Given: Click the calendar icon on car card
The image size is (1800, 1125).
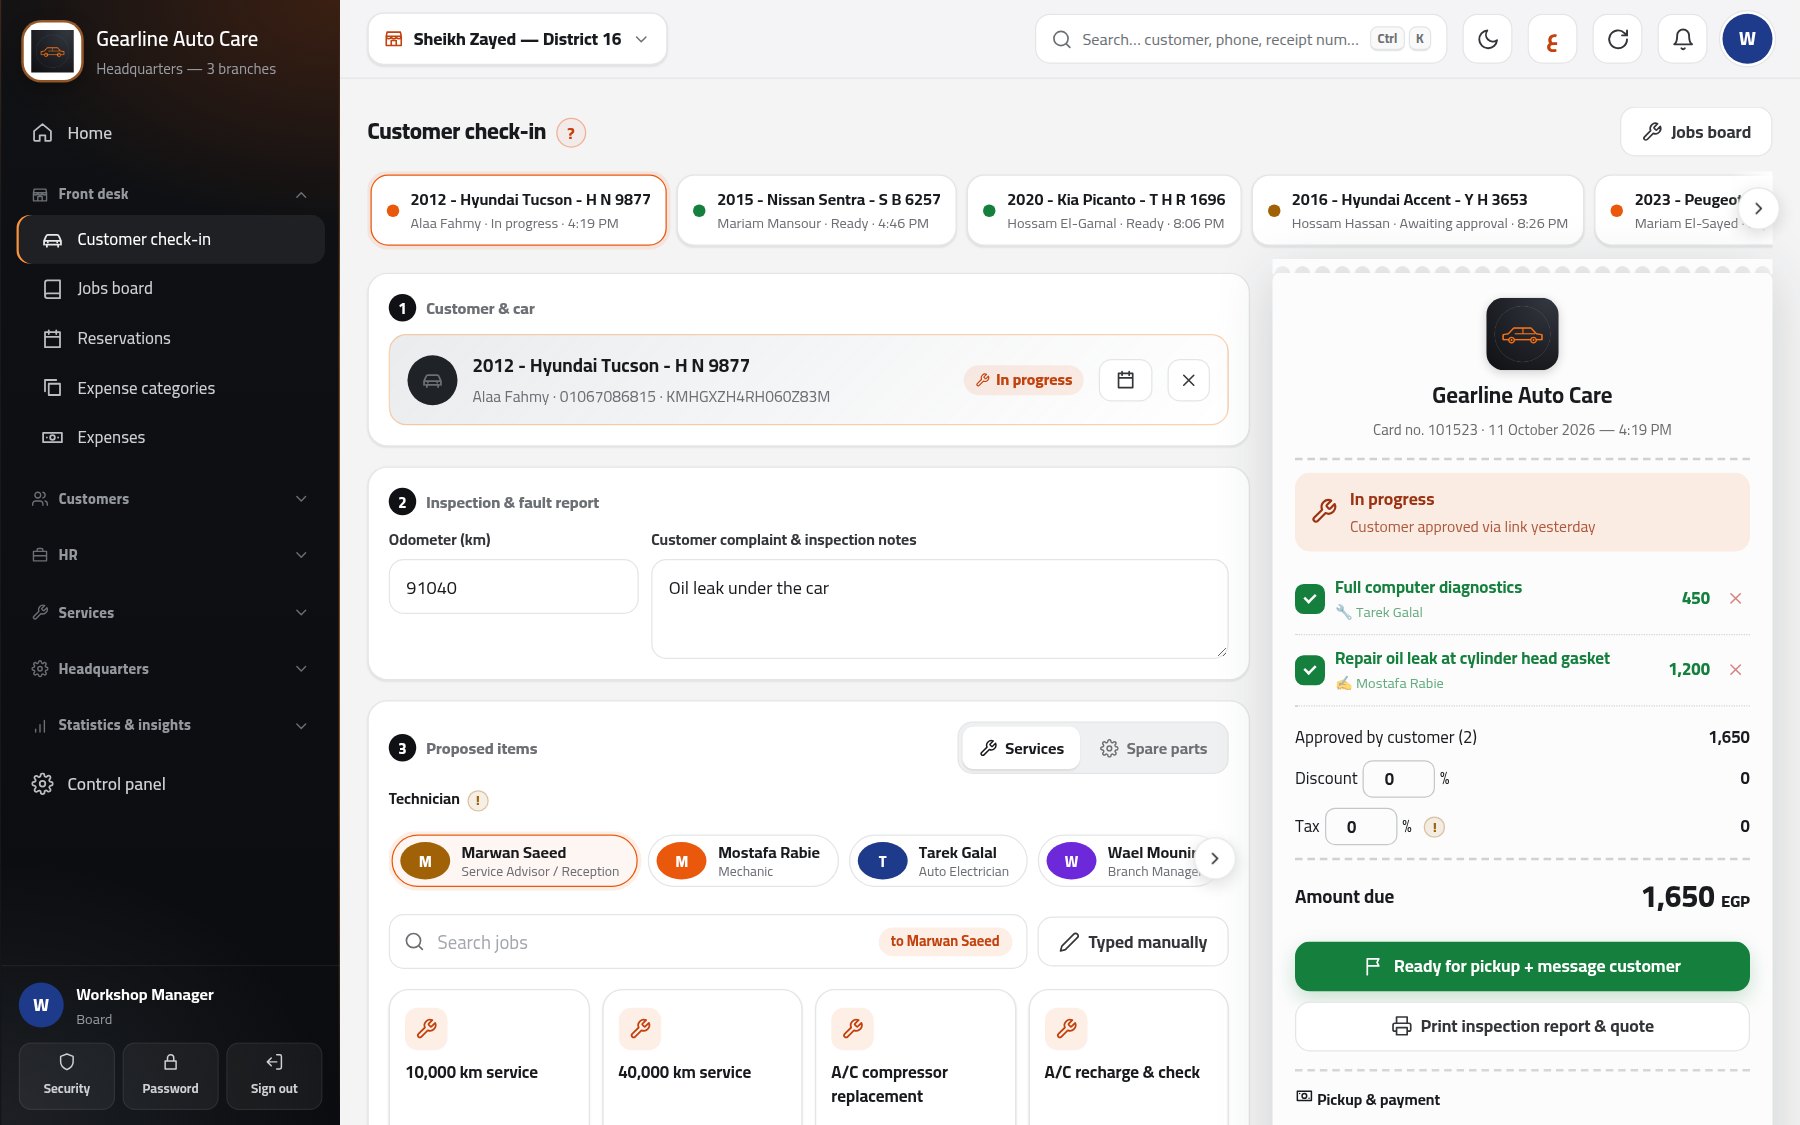Looking at the screenshot, I should click(1125, 380).
